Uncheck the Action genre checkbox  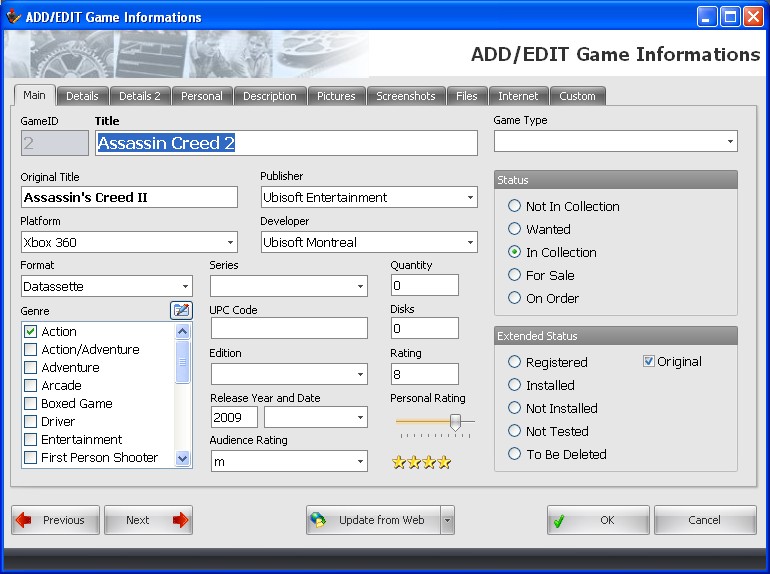[x=30, y=331]
